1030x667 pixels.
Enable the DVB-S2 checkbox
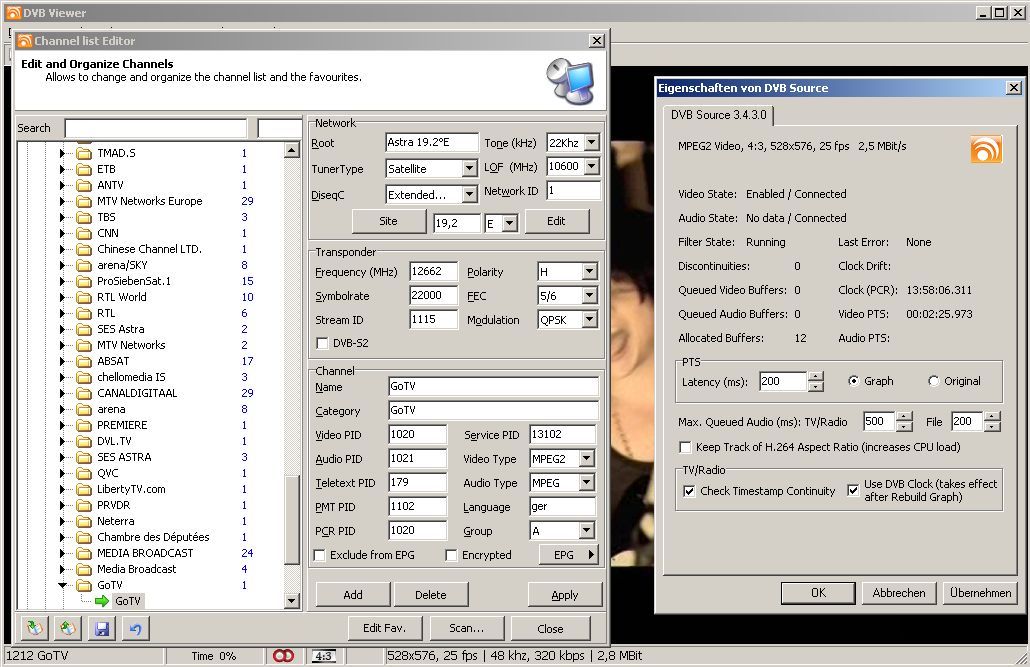pos(323,343)
